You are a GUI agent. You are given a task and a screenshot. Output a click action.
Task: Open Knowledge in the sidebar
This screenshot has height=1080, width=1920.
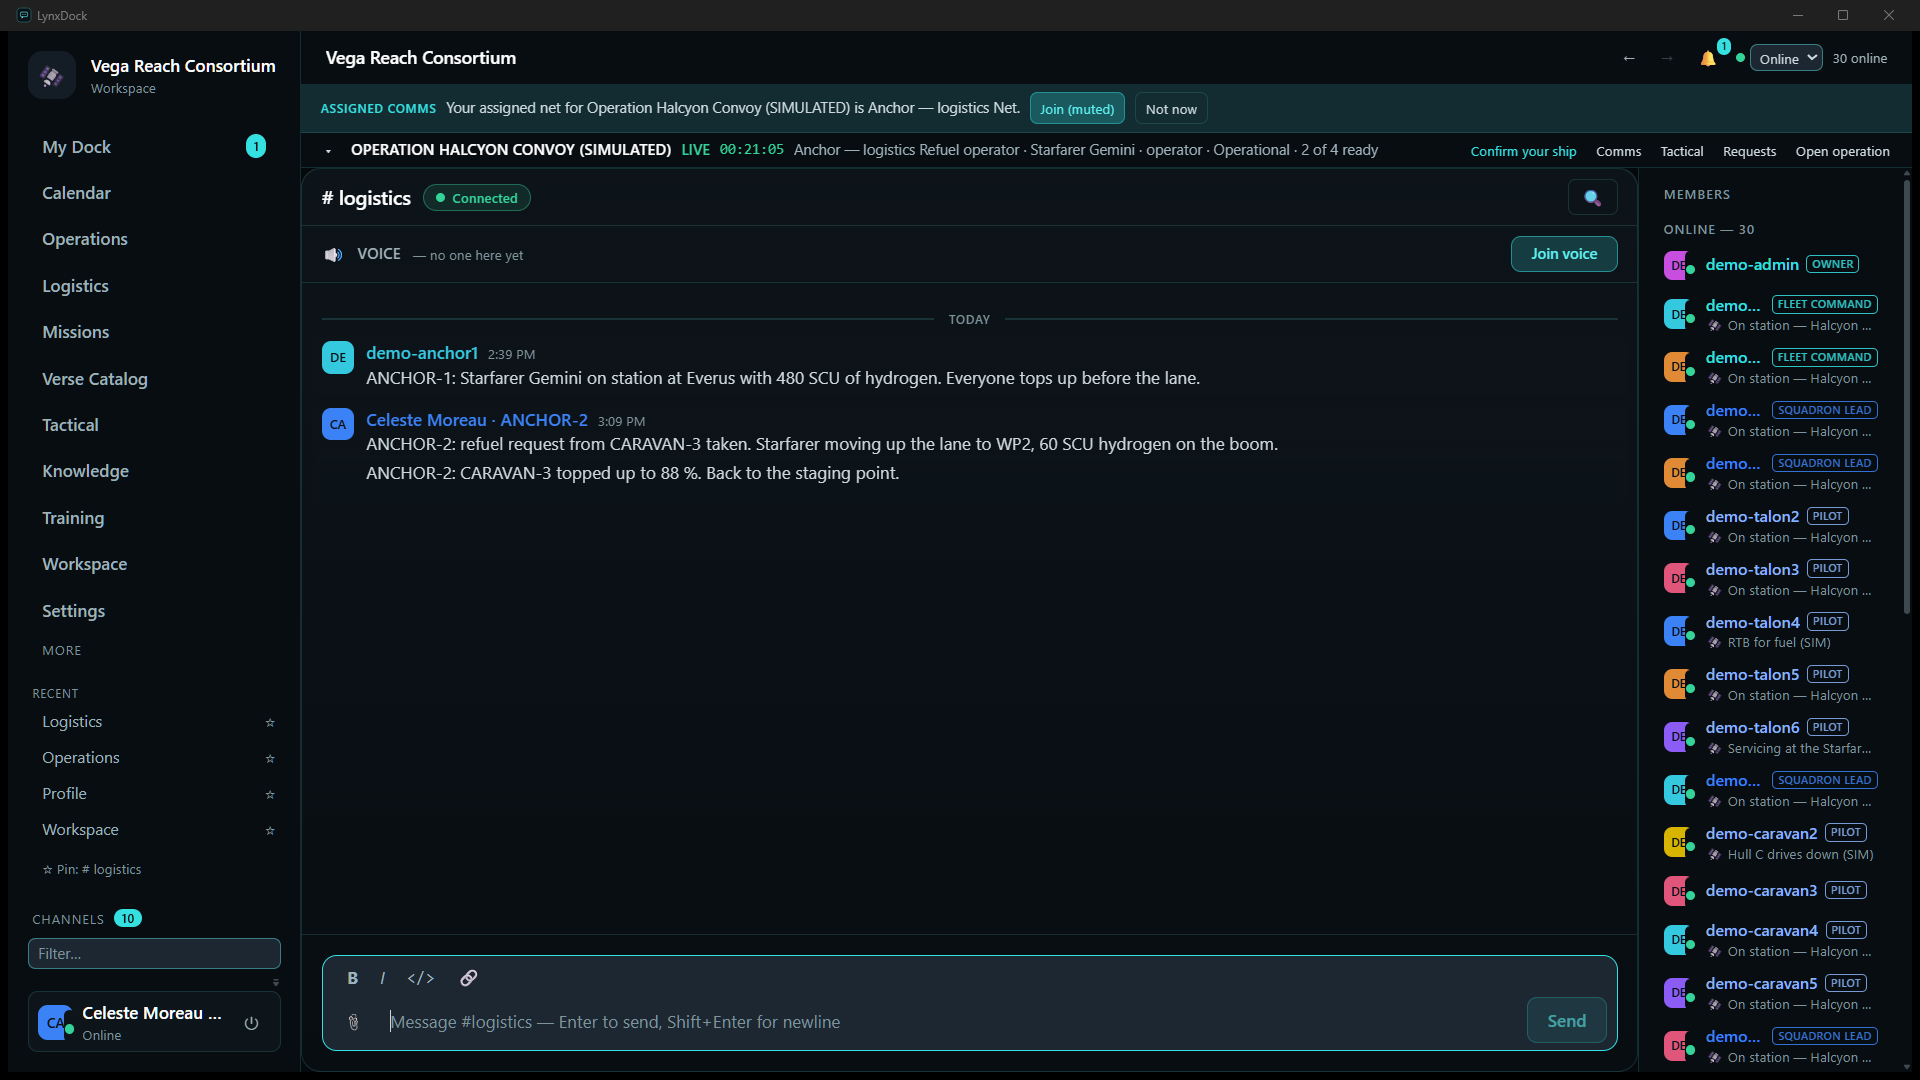pos(154,471)
